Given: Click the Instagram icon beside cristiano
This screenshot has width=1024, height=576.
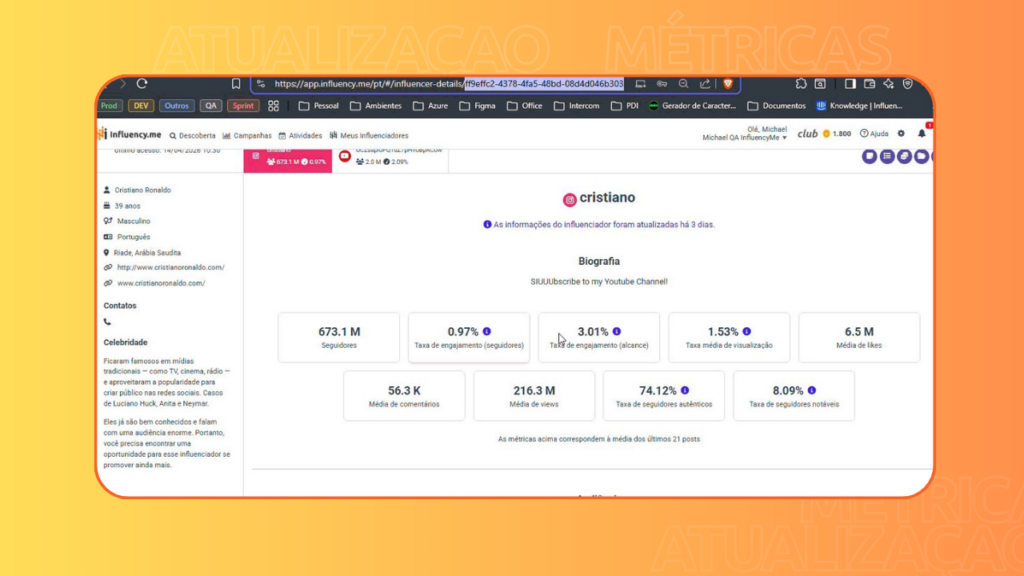Looking at the screenshot, I should click(569, 200).
